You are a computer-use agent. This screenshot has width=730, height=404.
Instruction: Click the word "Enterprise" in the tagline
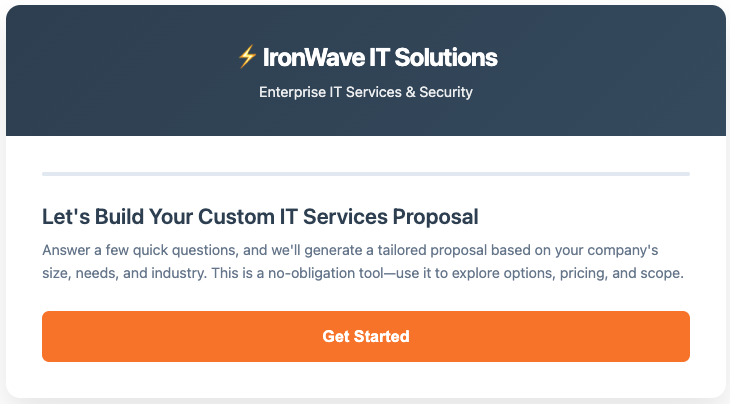[x=291, y=93]
